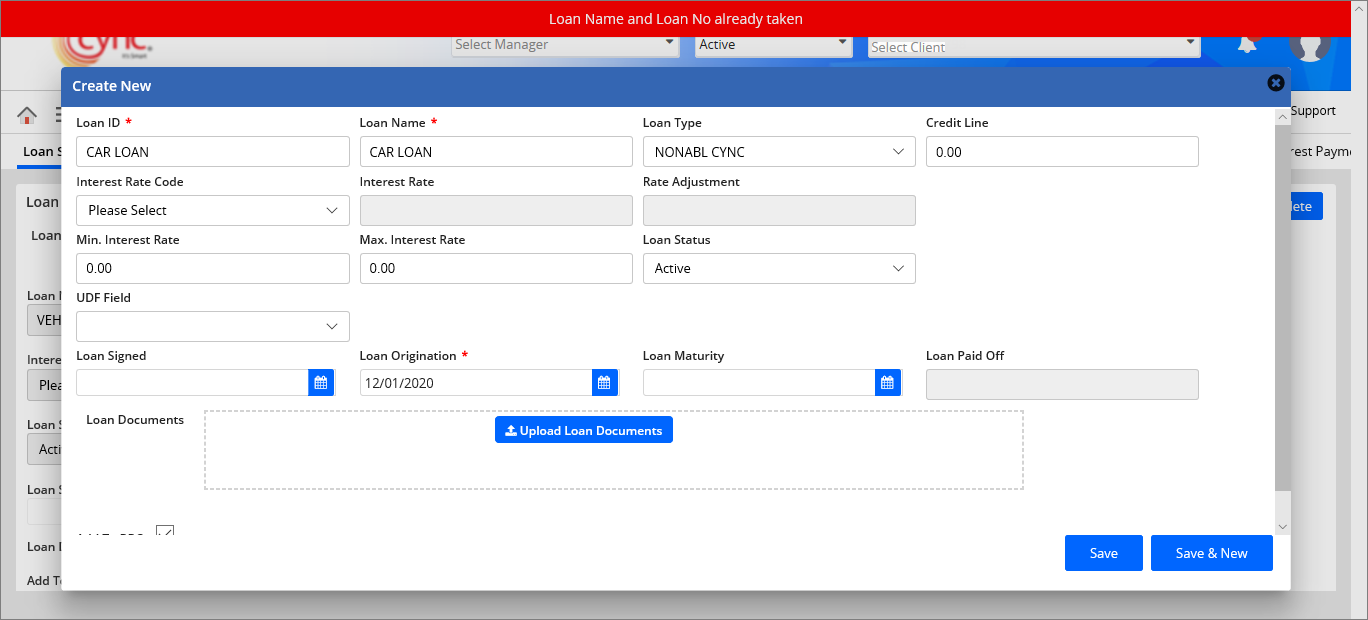Open the UDF Field dropdown
Screen dimensions: 1368x620
[x=212, y=326]
